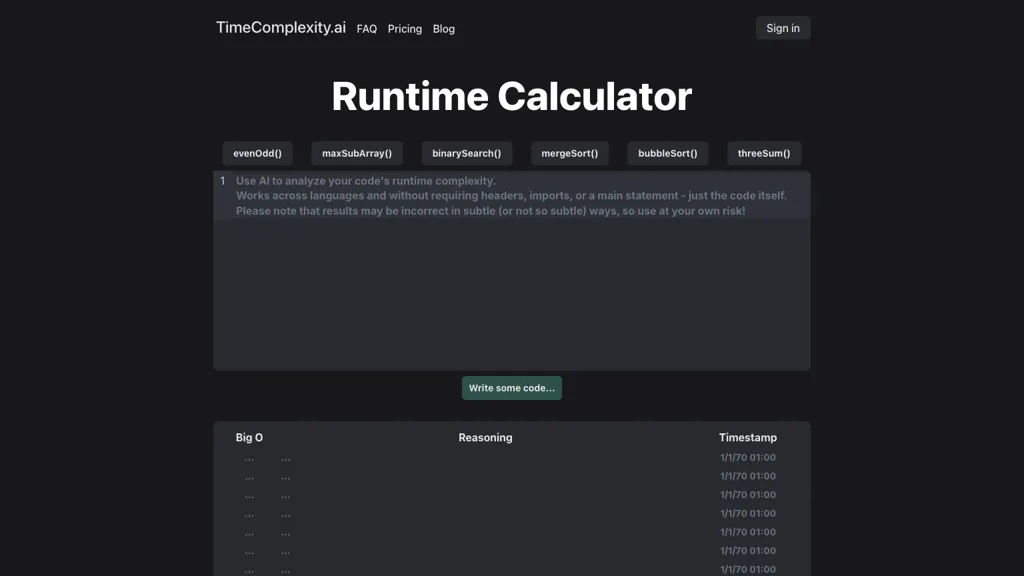
Task: Open the Sign in dialog
Action: point(782,28)
